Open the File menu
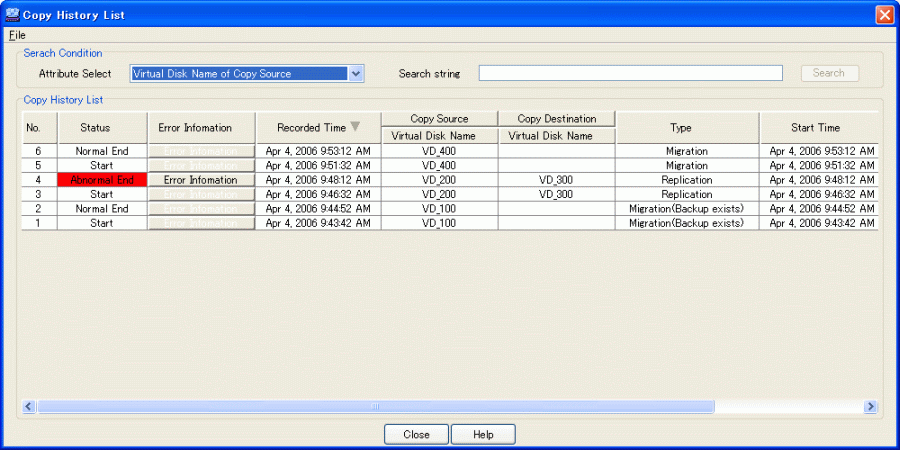The width and height of the screenshot is (900, 450). coord(17,35)
